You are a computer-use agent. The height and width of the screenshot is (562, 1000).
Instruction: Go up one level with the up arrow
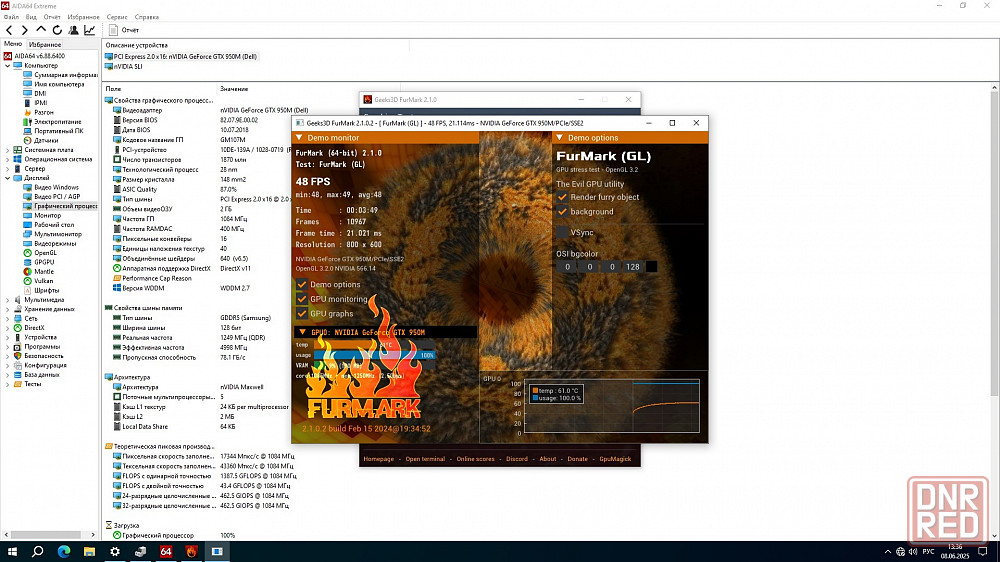[x=41, y=29]
